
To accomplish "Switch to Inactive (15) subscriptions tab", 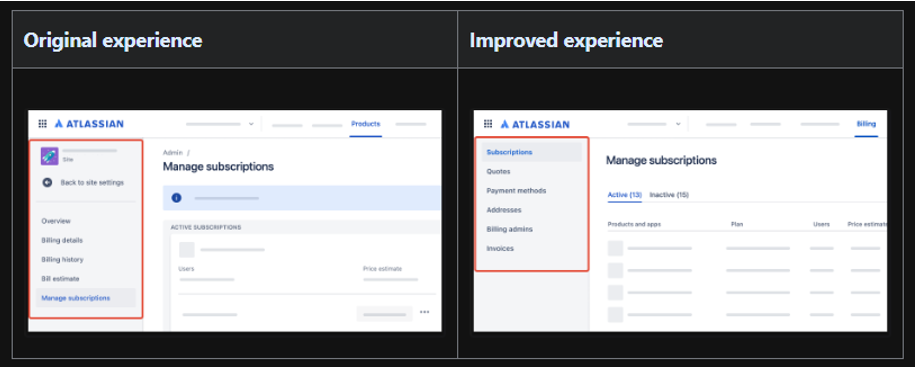I will tap(669, 194).
